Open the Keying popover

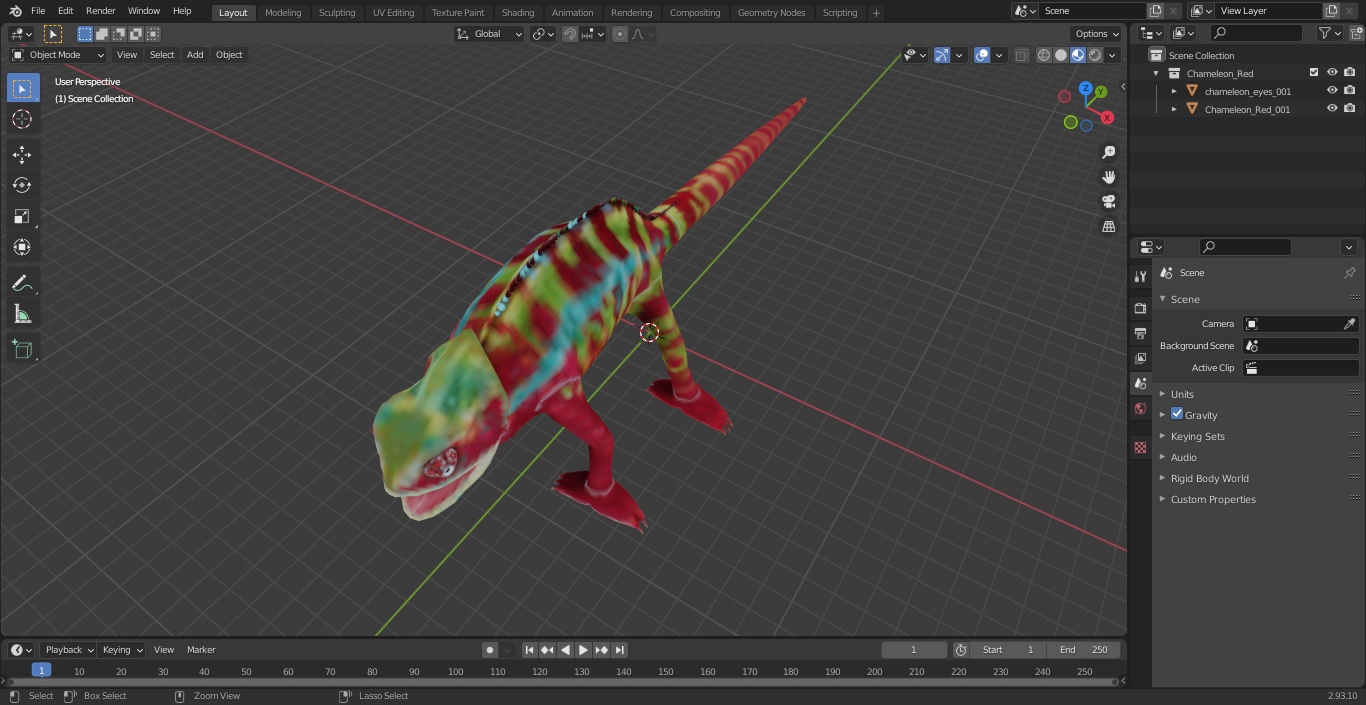coord(122,650)
